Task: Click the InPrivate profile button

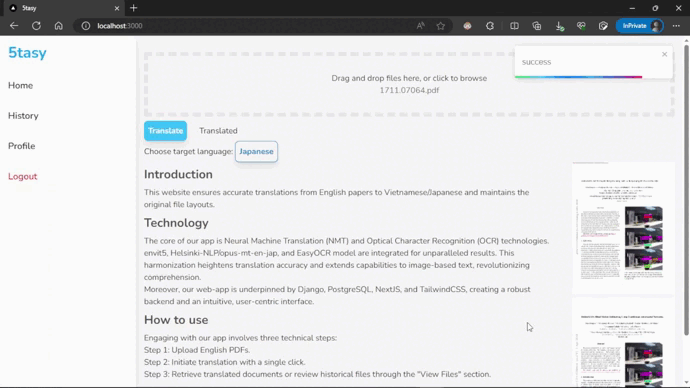Action: pyautogui.click(x=639, y=26)
